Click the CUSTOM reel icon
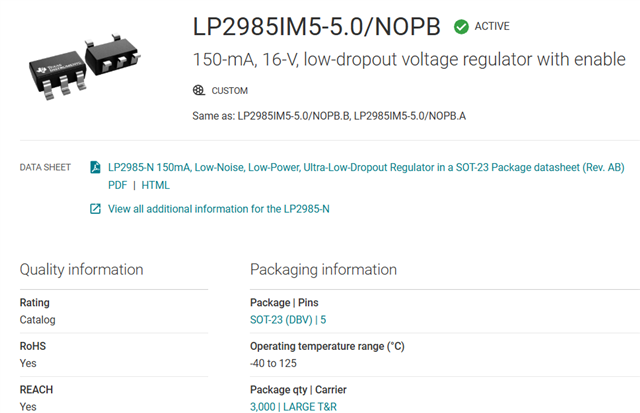The height and width of the screenshot is (413, 640). pos(198,90)
